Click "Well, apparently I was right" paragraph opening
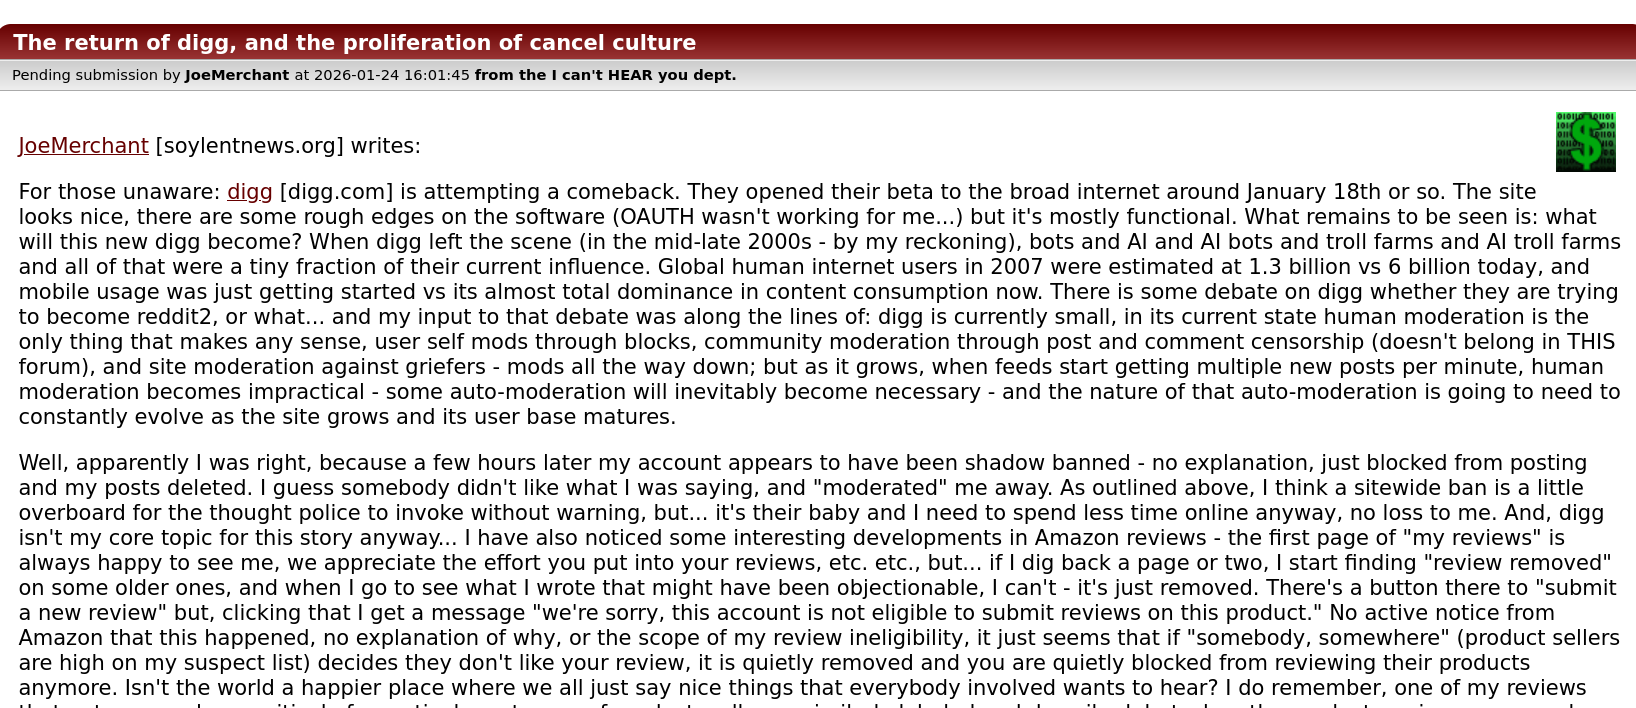This screenshot has height=708, width=1636. pyautogui.click(x=165, y=463)
